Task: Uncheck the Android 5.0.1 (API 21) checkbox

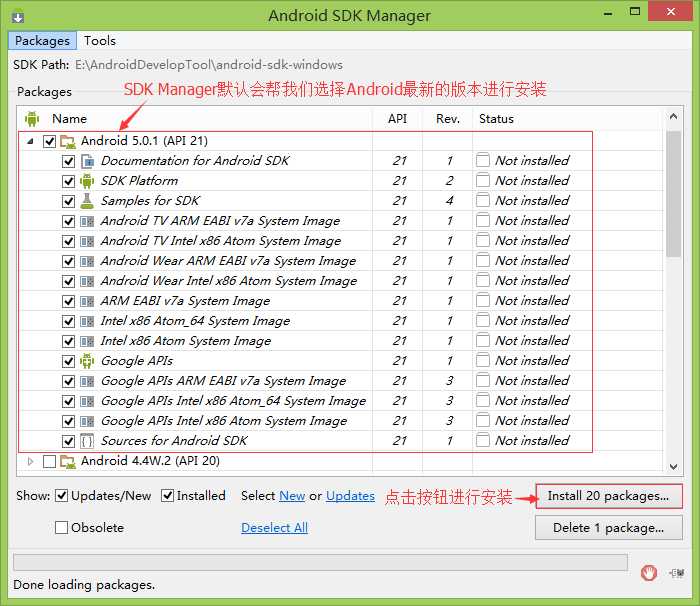Action: [x=50, y=142]
